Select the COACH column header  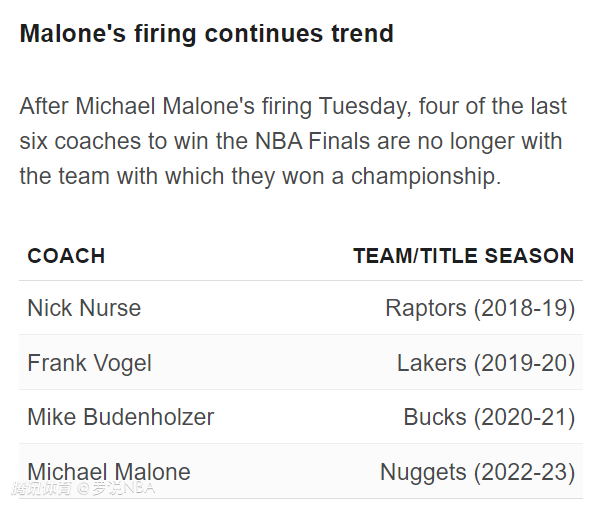(66, 256)
